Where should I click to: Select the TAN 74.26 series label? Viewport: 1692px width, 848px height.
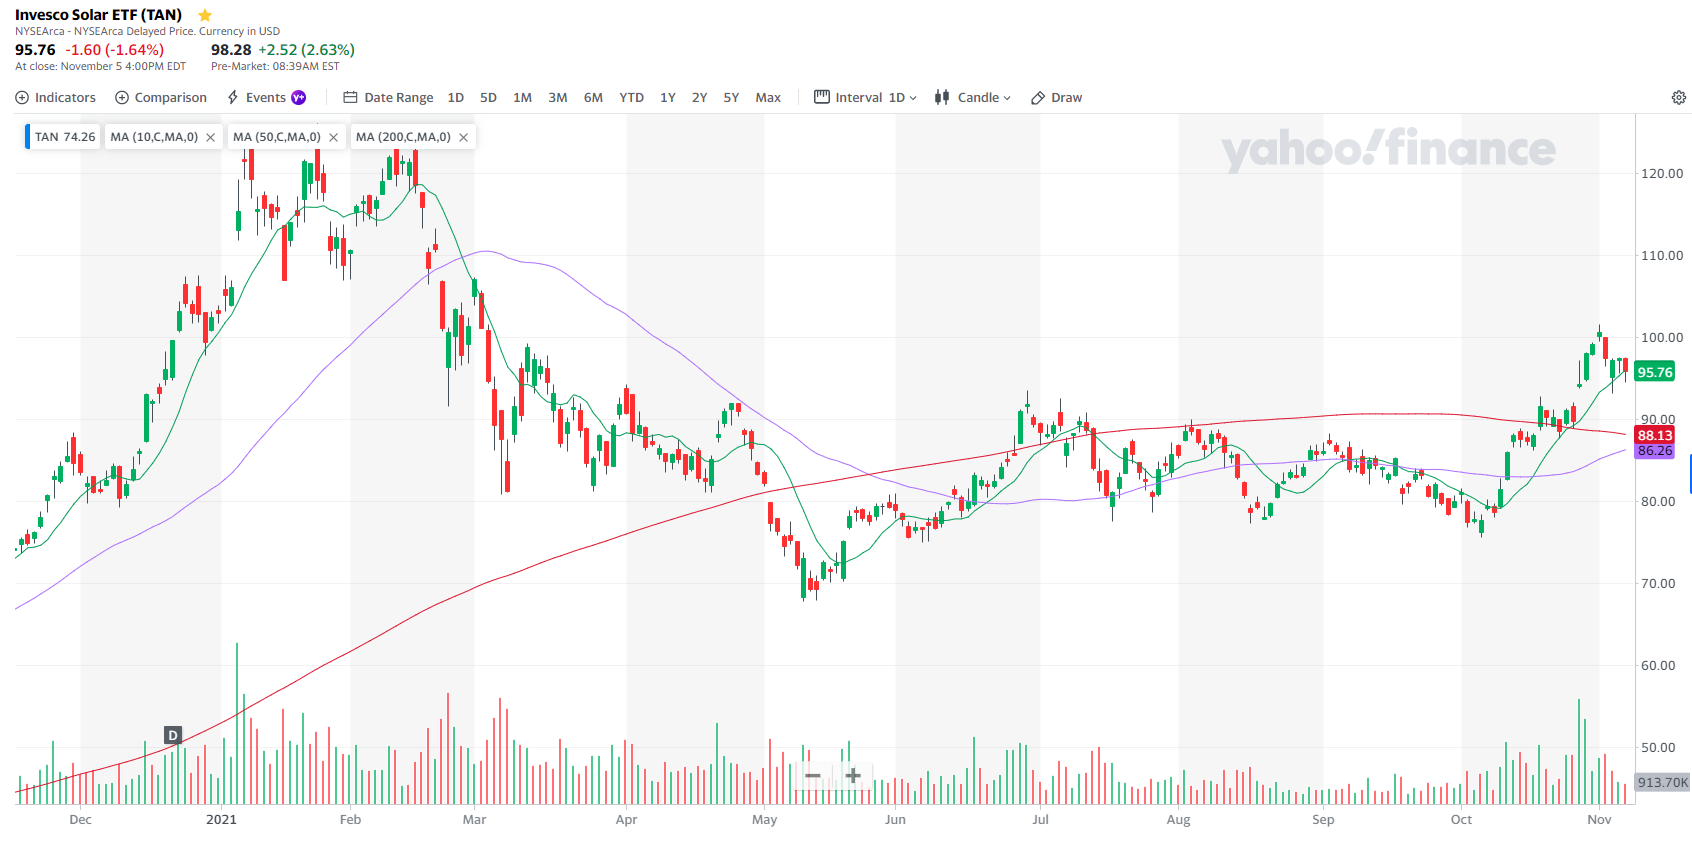click(64, 137)
